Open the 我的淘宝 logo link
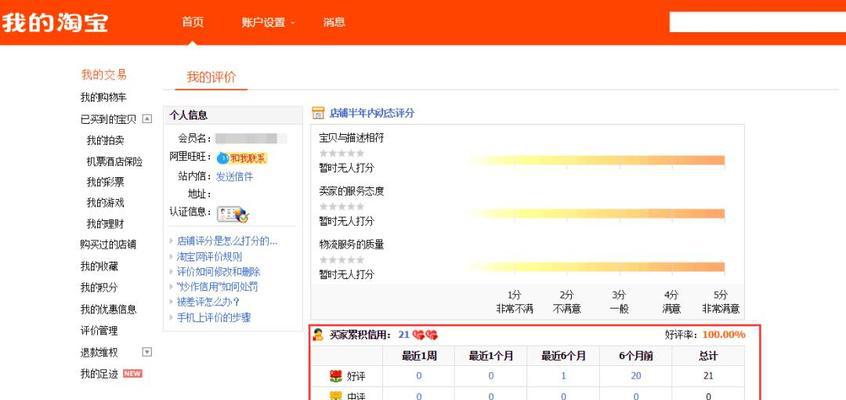This screenshot has height=400, width=846. [x=54, y=23]
